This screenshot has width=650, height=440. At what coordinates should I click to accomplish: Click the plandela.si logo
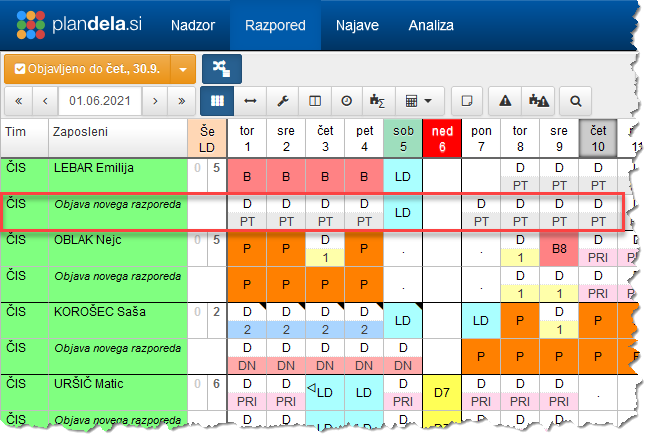79,24
